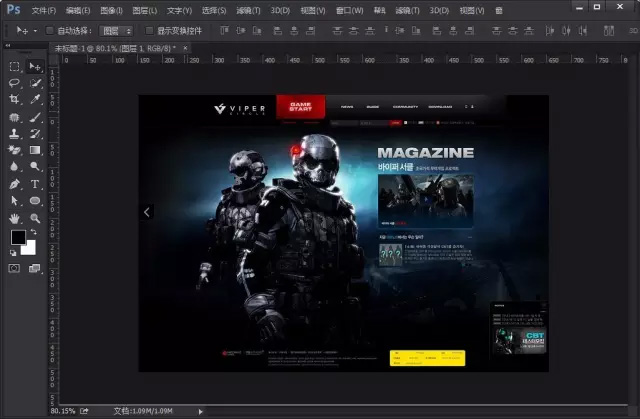The height and width of the screenshot is (419, 640).
Task: Open the 选择(S) menu
Action: [214, 11]
